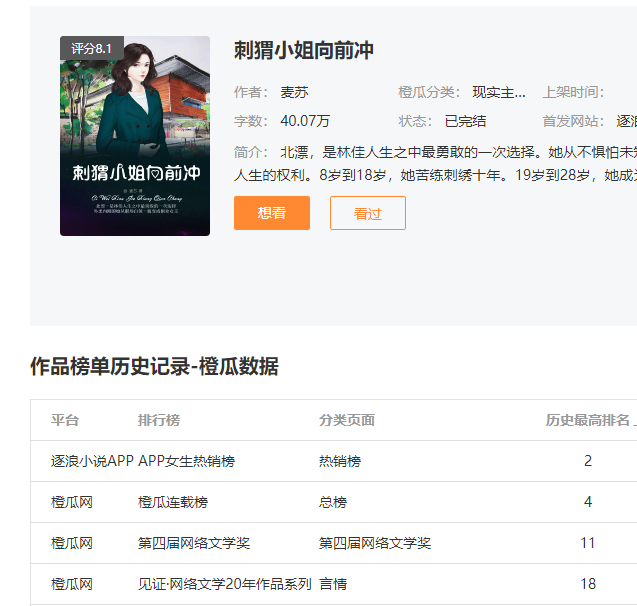
Task: Click the 想看 orange button
Action: [x=272, y=213]
